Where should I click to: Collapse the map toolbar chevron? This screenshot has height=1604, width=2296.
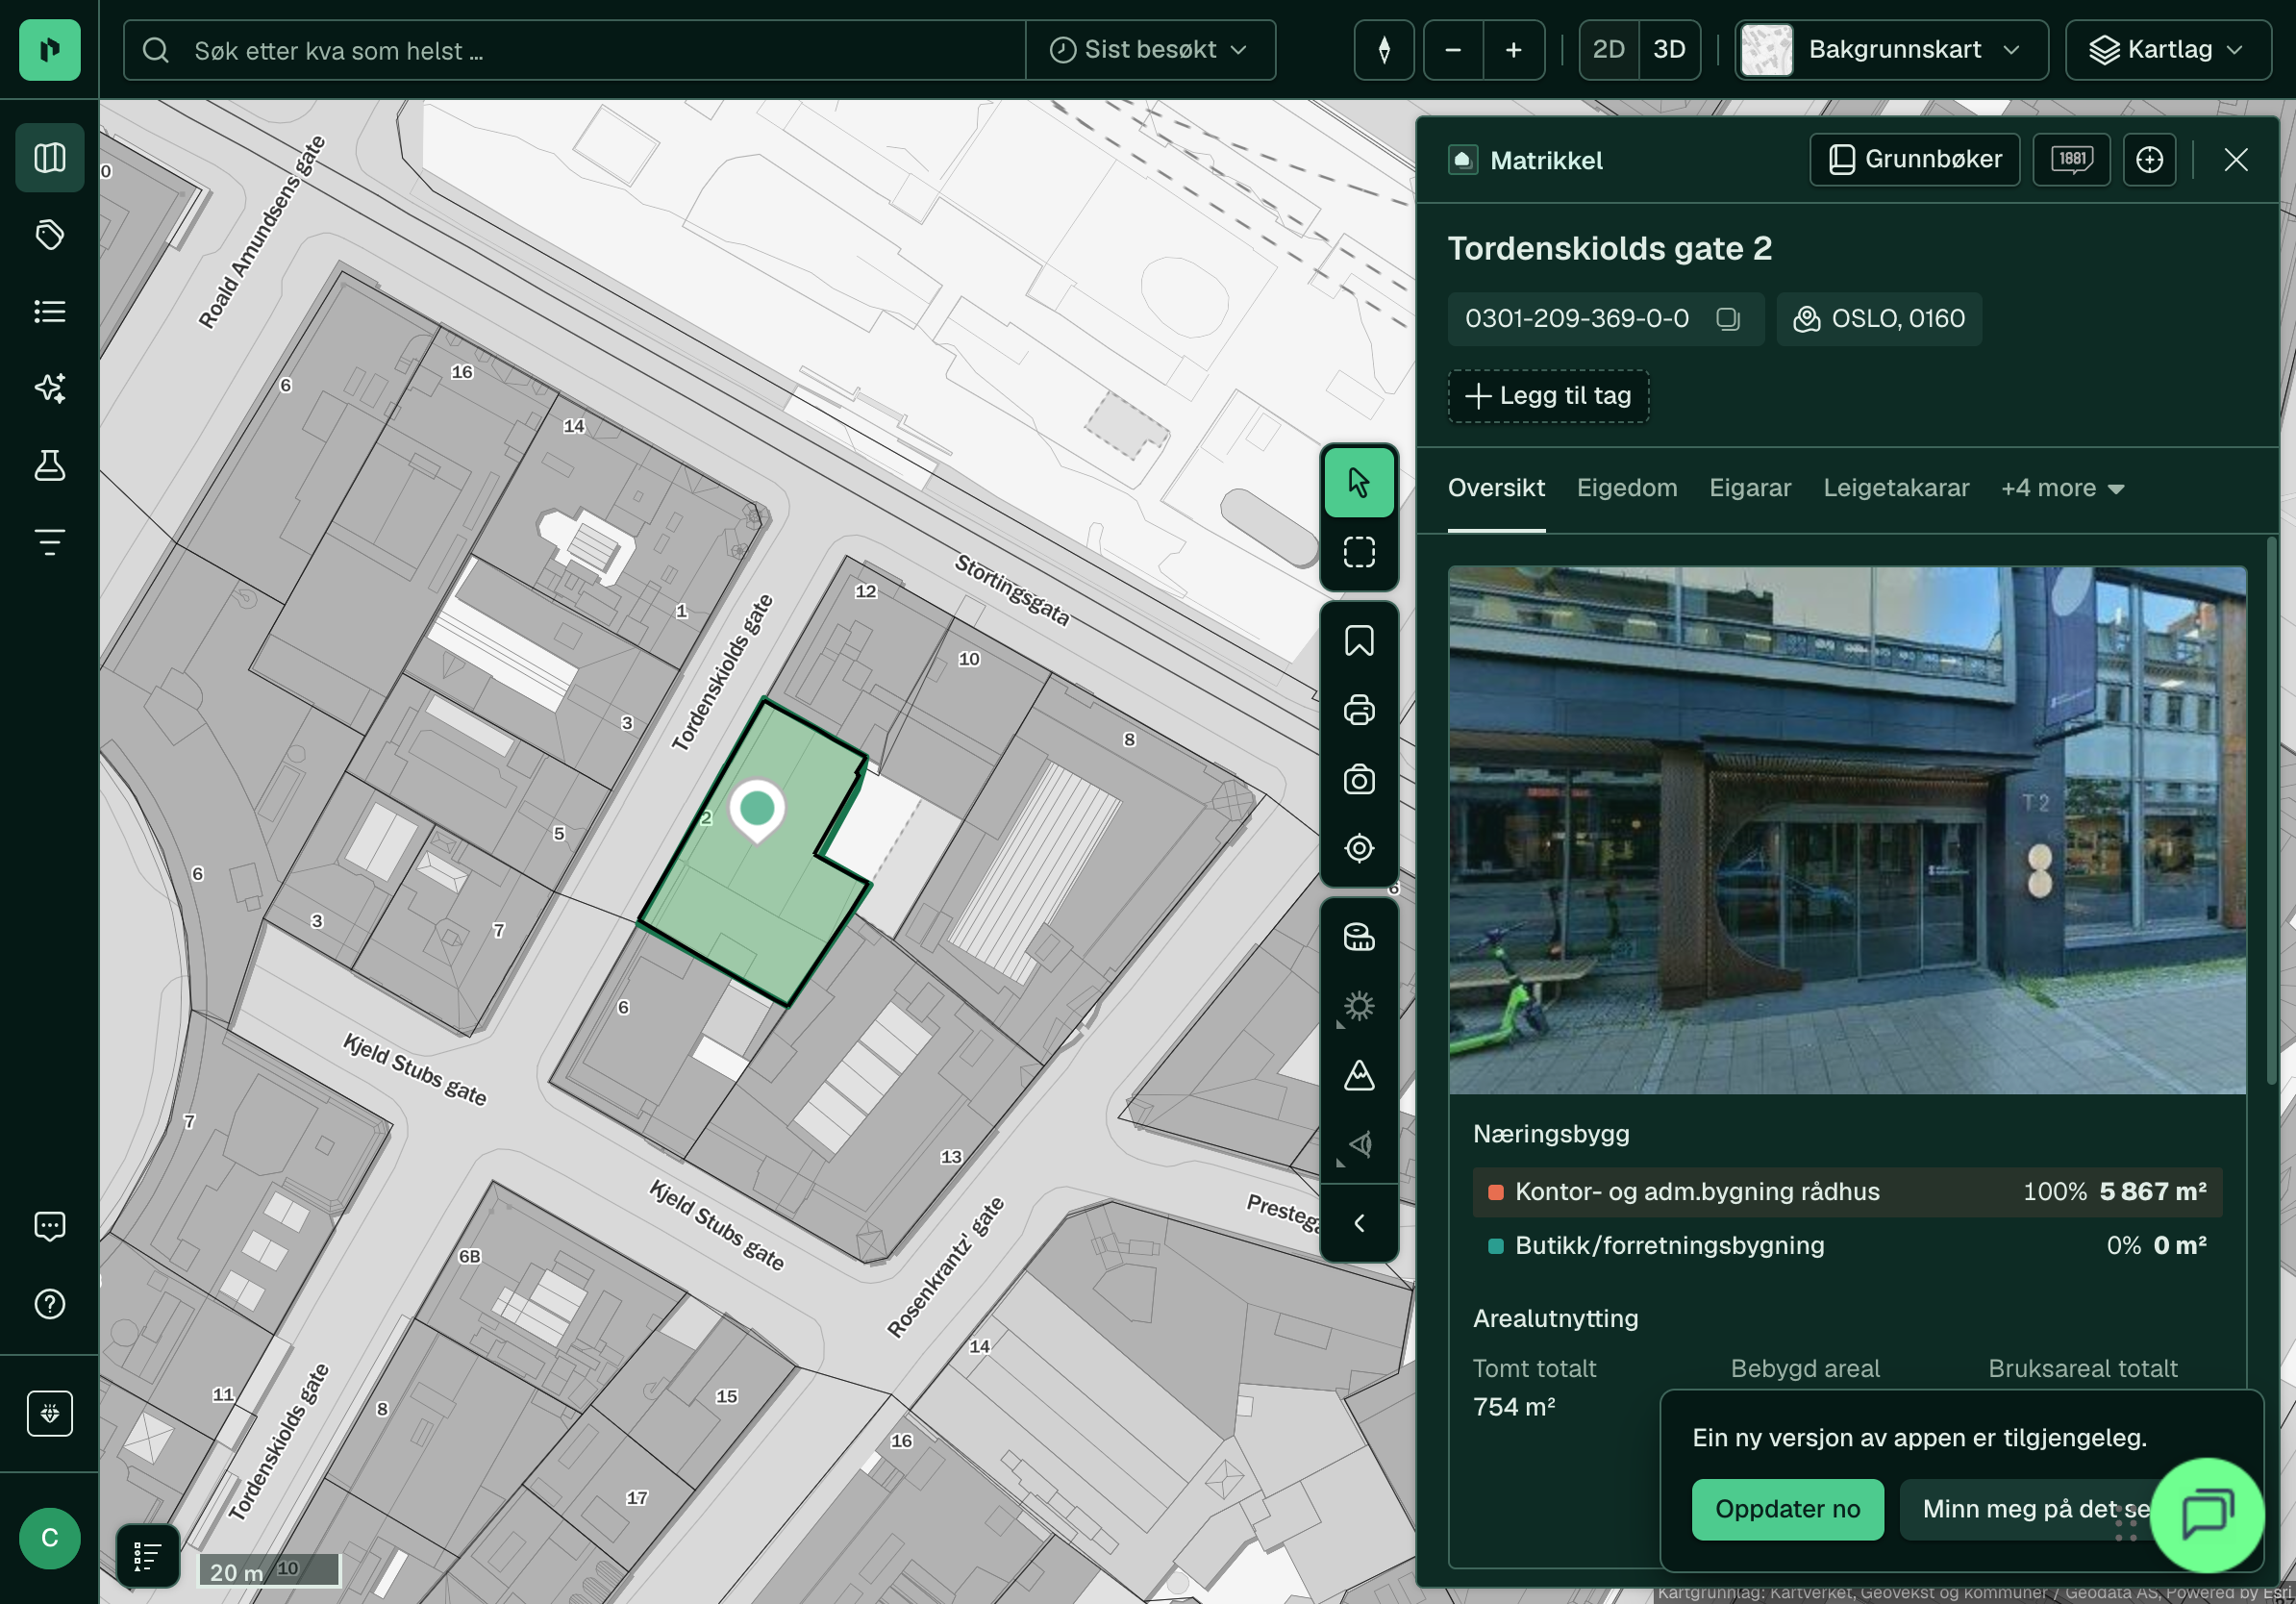click(x=1359, y=1223)
